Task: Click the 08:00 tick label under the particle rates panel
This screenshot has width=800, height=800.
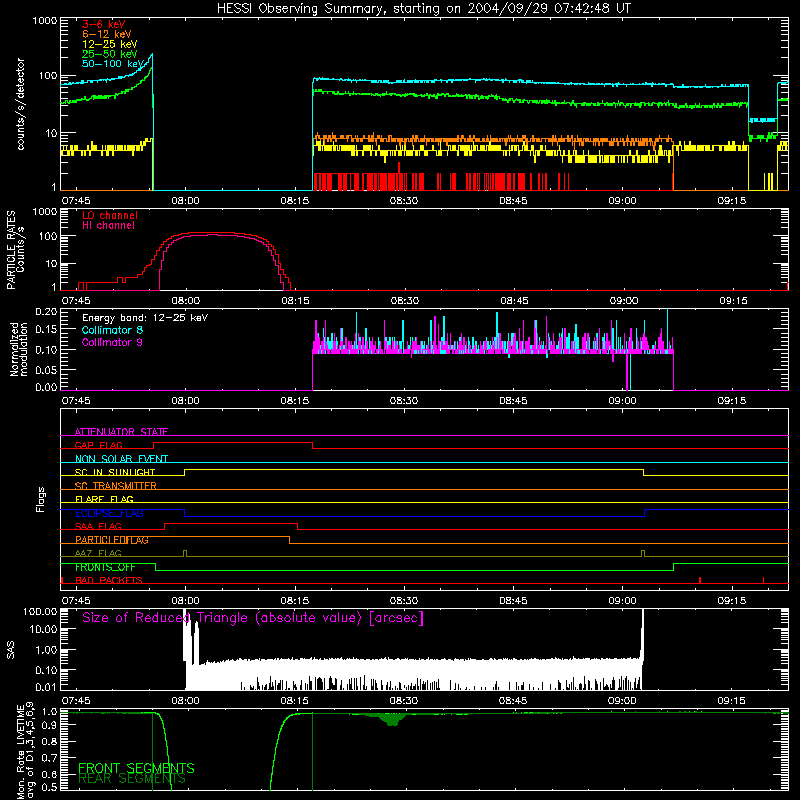Action: point(185,301)
